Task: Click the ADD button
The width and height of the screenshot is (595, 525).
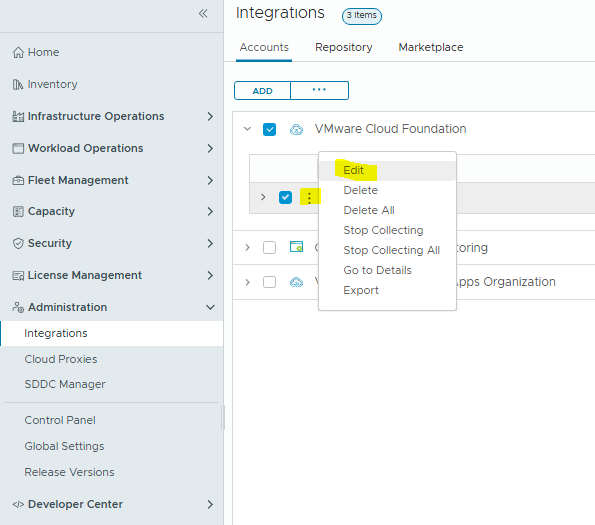Action: click(x=263, y=91)
